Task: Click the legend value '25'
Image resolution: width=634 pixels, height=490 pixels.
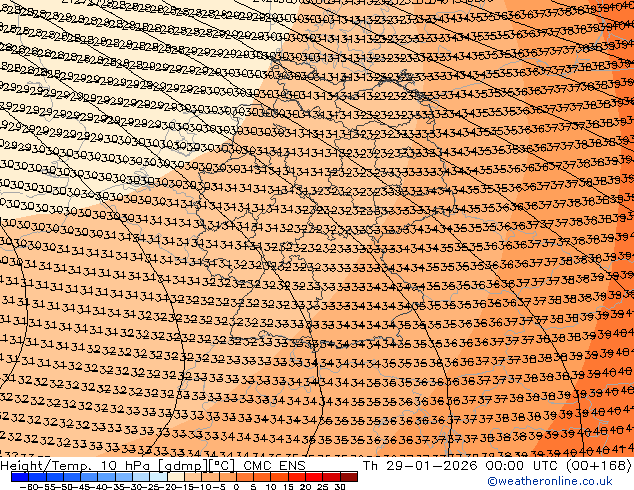Action: (x=322, y=486)
